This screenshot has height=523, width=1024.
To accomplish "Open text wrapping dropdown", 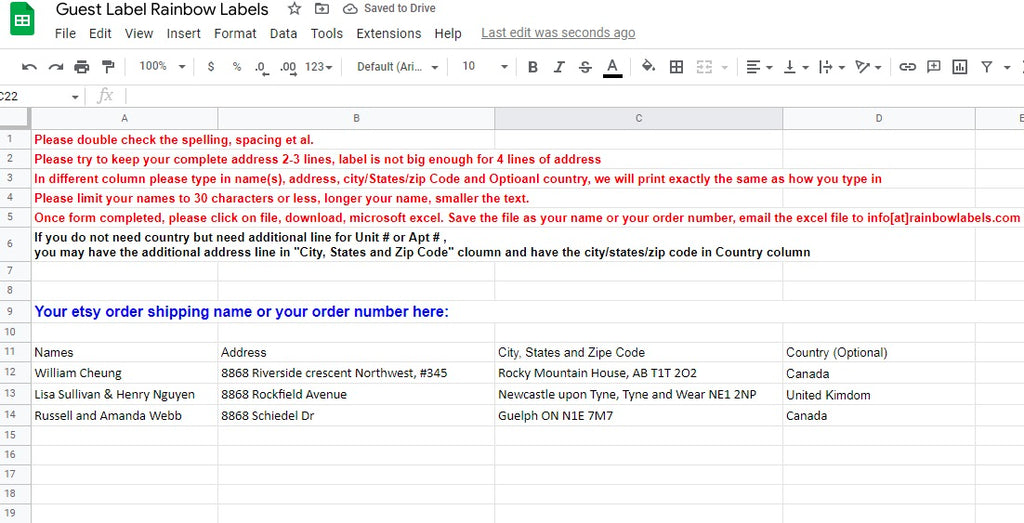I will click(x=832, y=67).
